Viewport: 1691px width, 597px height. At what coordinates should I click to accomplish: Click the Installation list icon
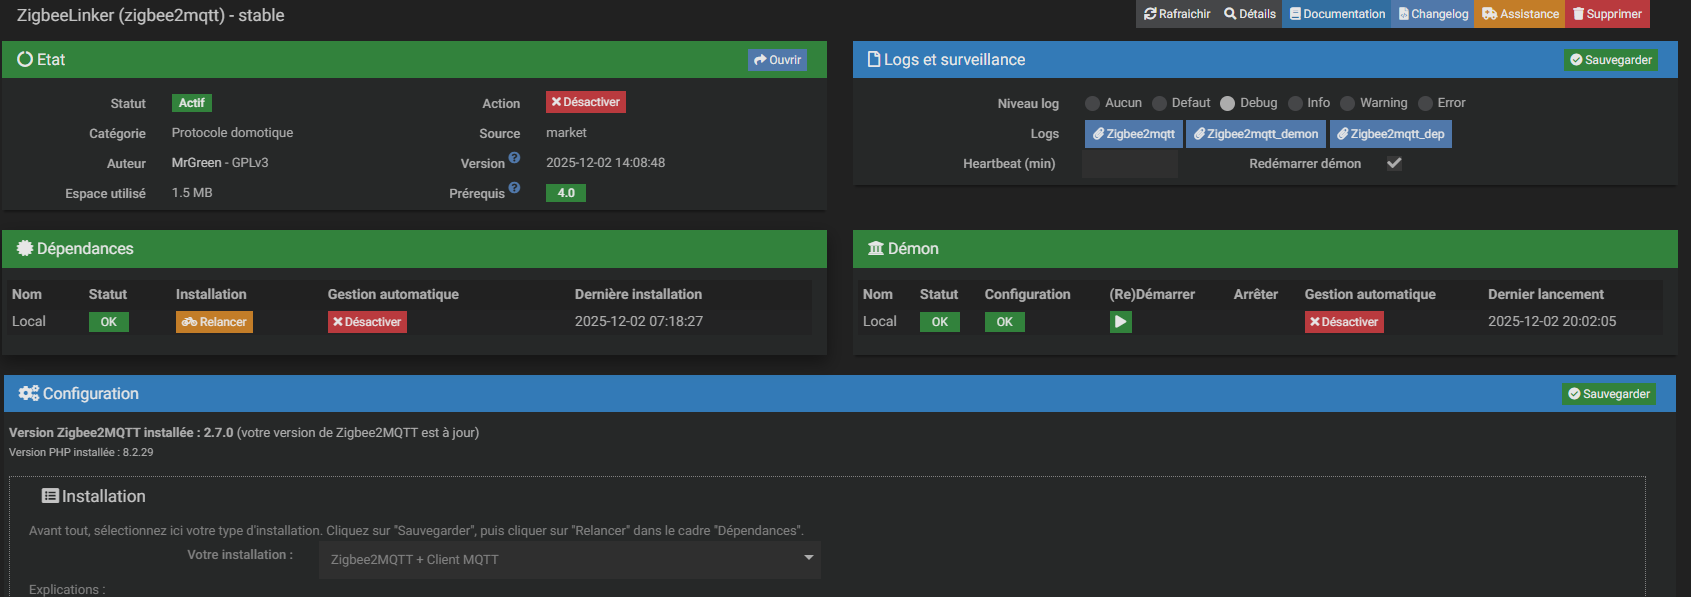pyautogui.click(x=50, y=496)
